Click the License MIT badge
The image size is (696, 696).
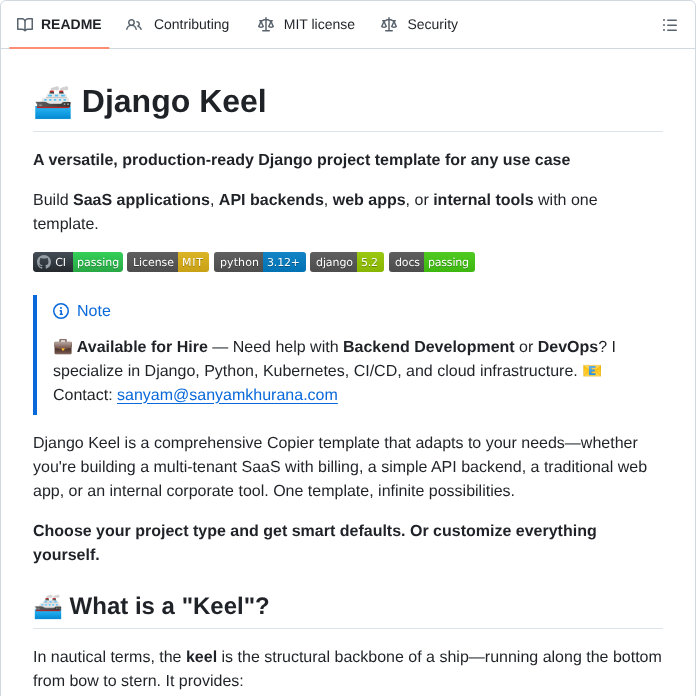tap(168, 262)
